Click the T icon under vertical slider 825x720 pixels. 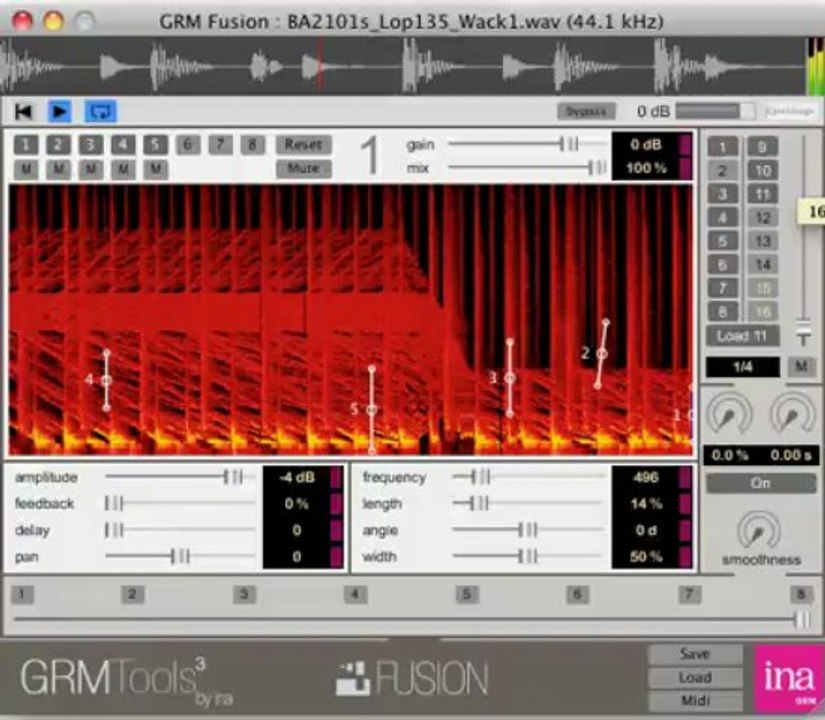(803, 339)
